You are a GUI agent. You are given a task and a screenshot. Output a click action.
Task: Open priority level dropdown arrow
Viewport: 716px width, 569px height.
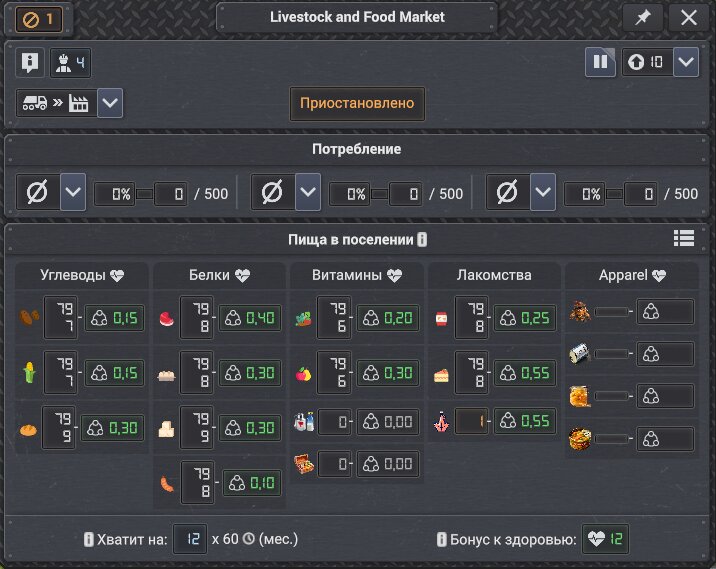tap(686, 62)
